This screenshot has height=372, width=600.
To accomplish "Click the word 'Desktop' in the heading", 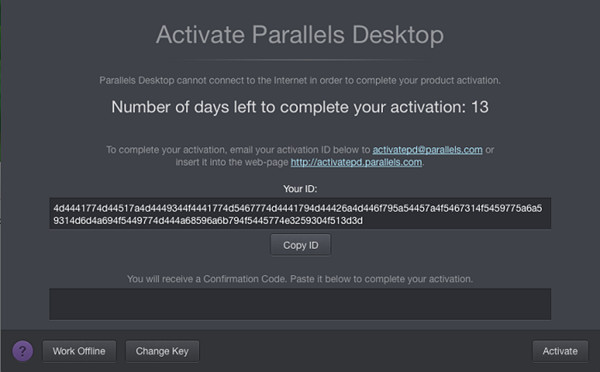I will point(398,35).
